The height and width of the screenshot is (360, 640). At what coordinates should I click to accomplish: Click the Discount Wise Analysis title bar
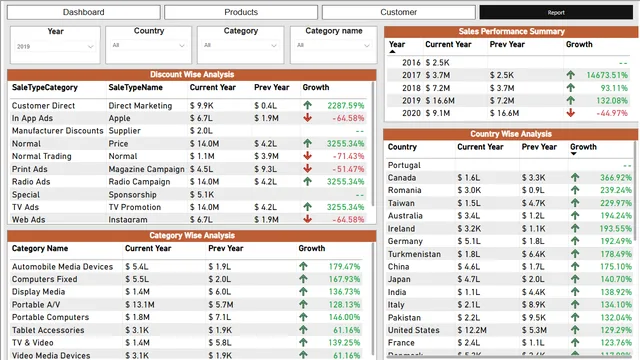192,74
